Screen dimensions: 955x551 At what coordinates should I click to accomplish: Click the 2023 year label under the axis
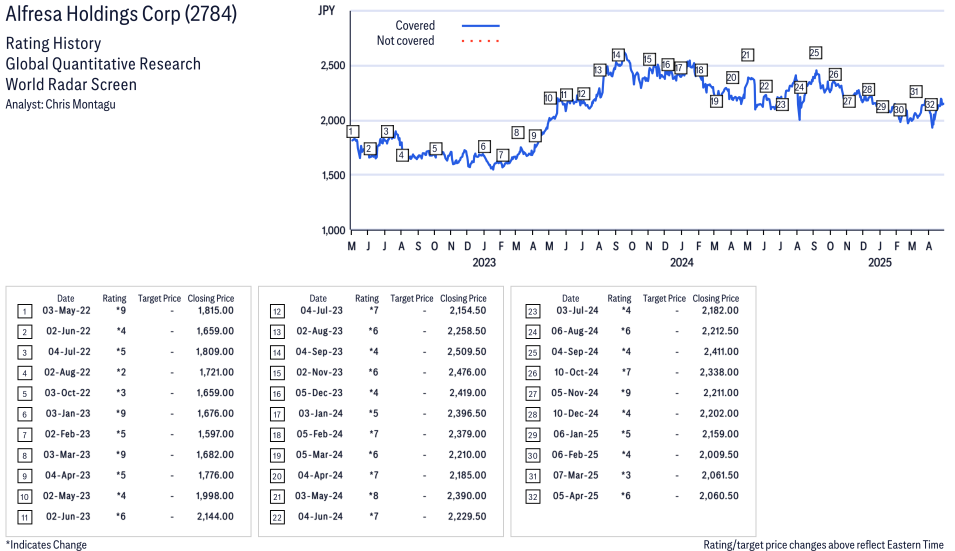tap(484, 262)
